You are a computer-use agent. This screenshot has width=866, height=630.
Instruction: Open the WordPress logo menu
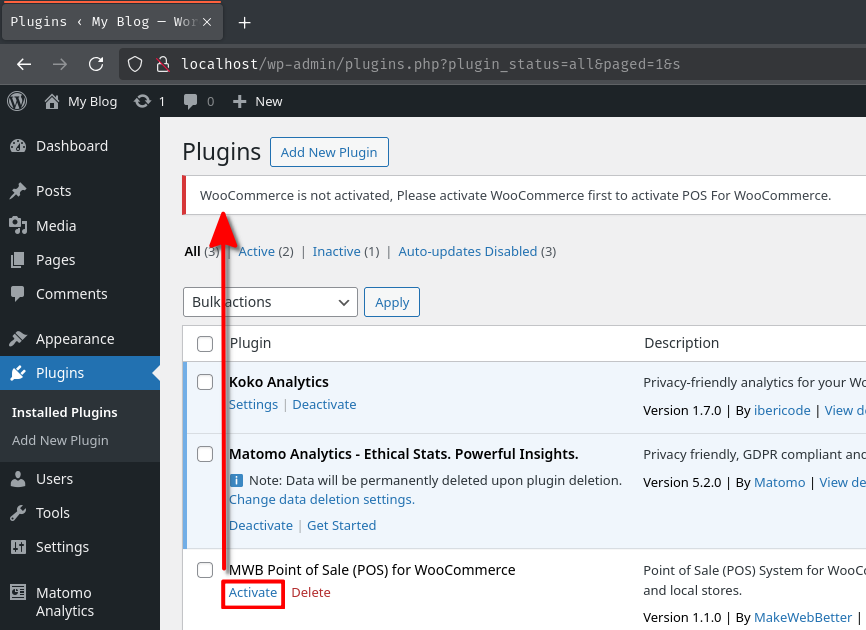point(17,101)
